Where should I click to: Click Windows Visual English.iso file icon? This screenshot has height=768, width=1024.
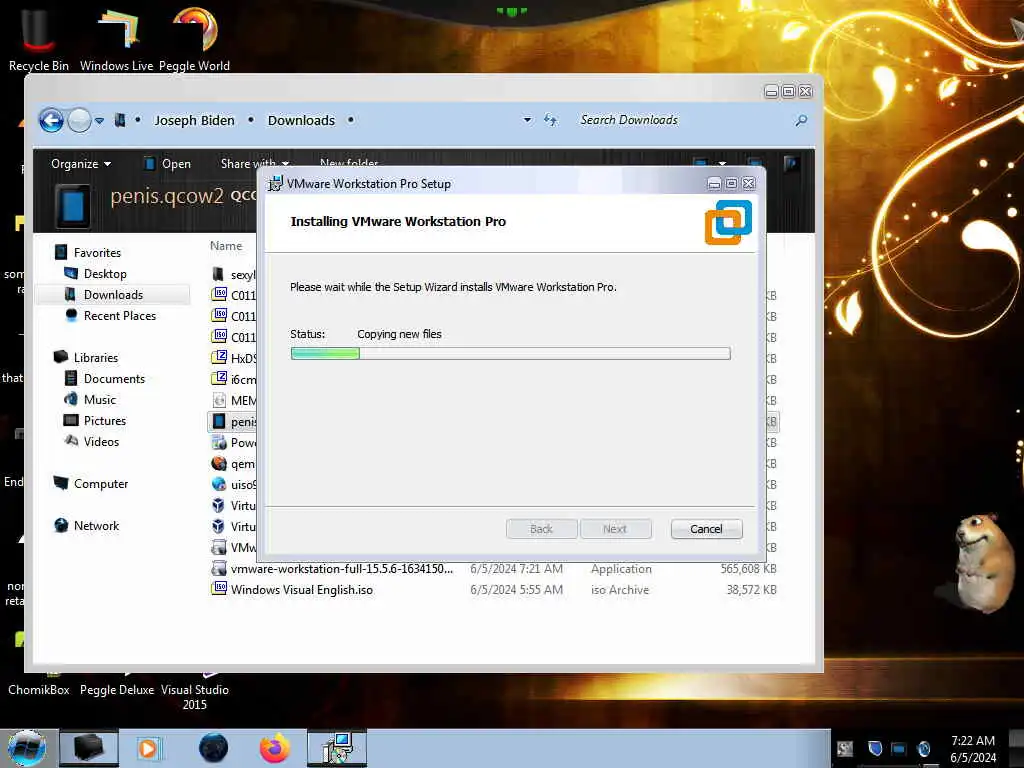(x=219, y=589)
